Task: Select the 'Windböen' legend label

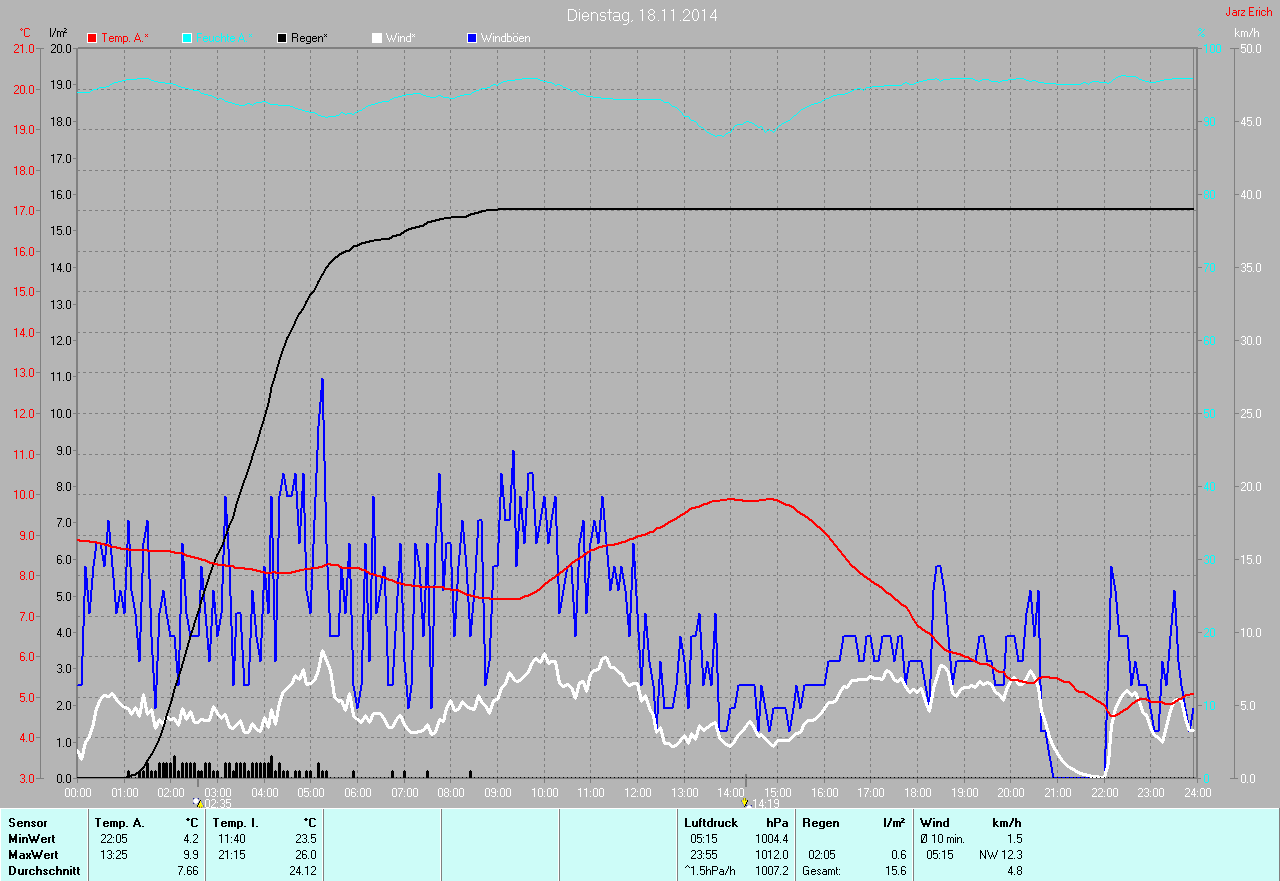Action: pyautogui.click(x=506, y=38)
